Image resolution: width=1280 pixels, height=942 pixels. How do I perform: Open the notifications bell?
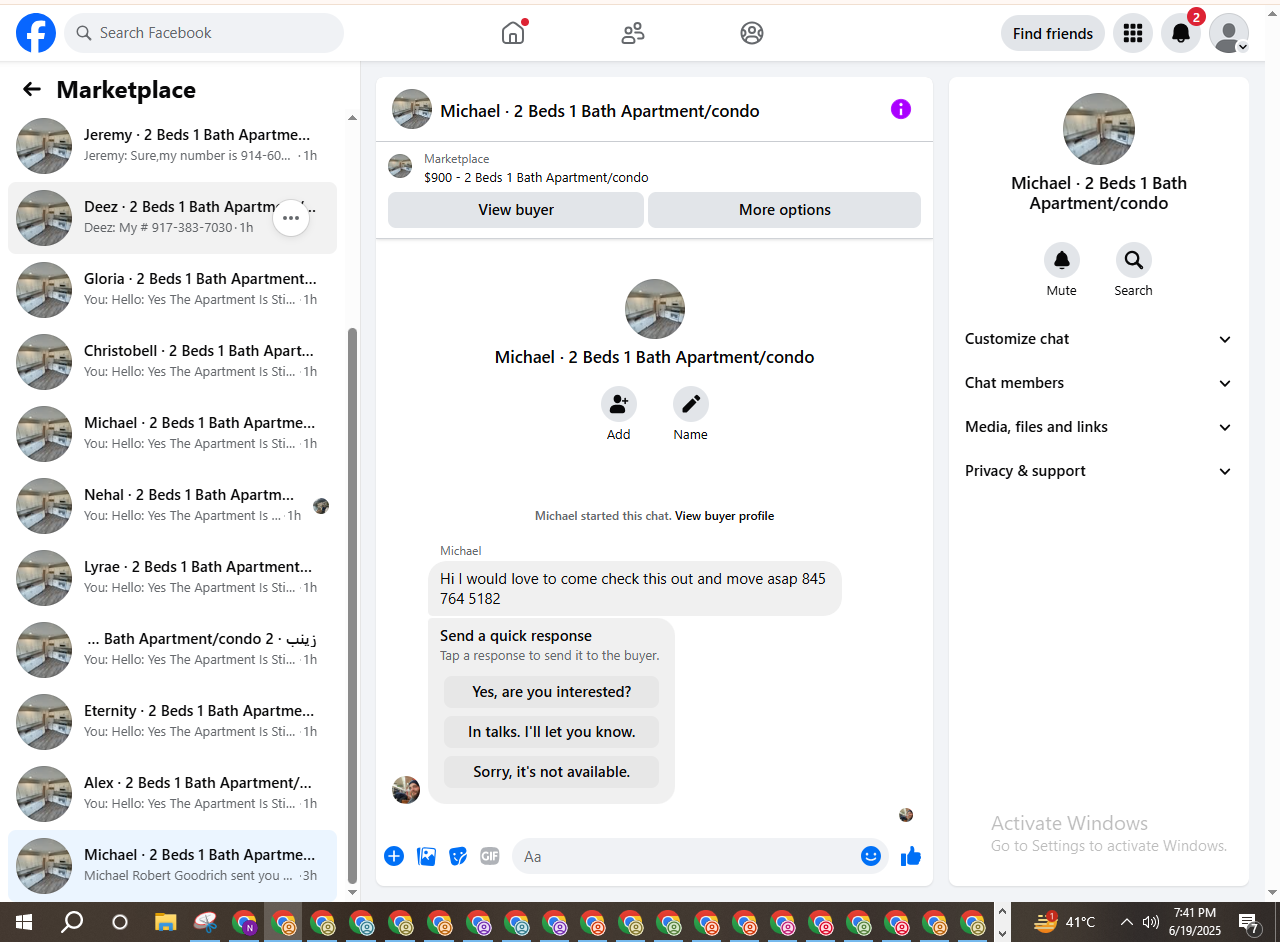point(1181,33)
